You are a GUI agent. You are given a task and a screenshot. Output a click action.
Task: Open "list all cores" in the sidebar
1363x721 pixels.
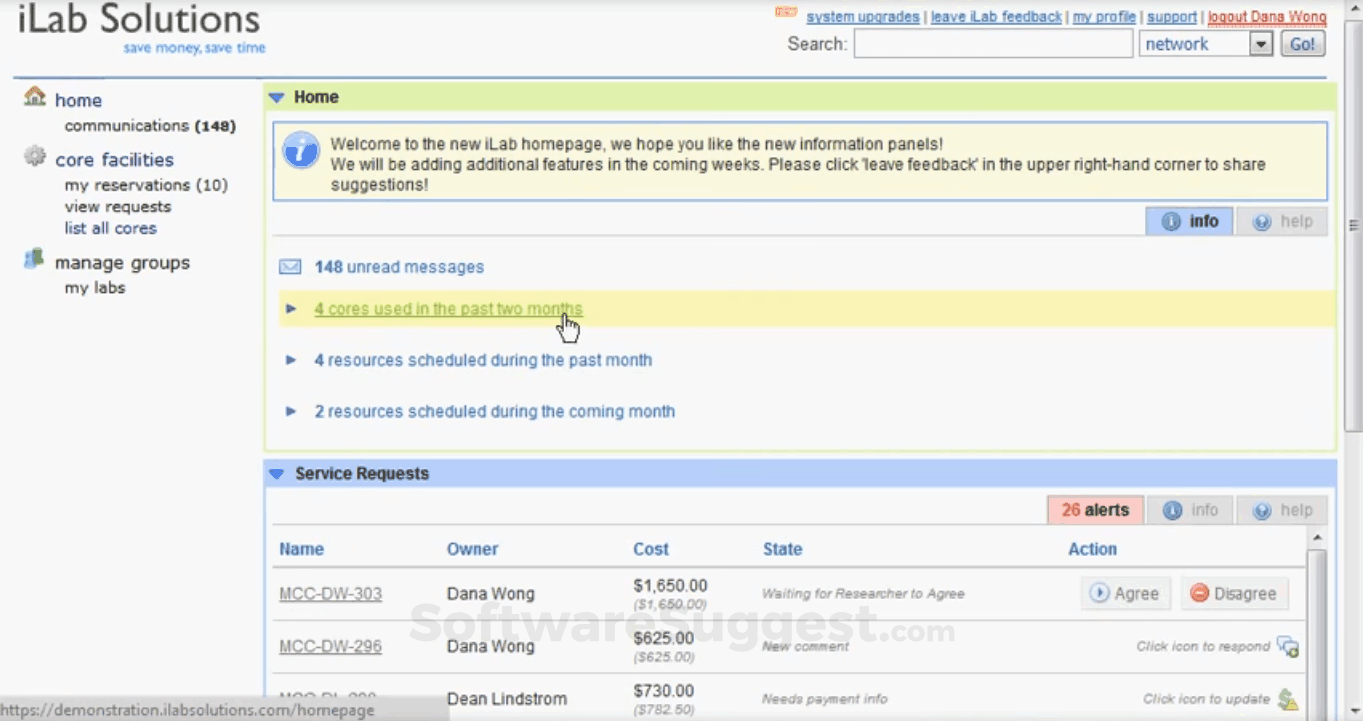(x=110, y=228)
